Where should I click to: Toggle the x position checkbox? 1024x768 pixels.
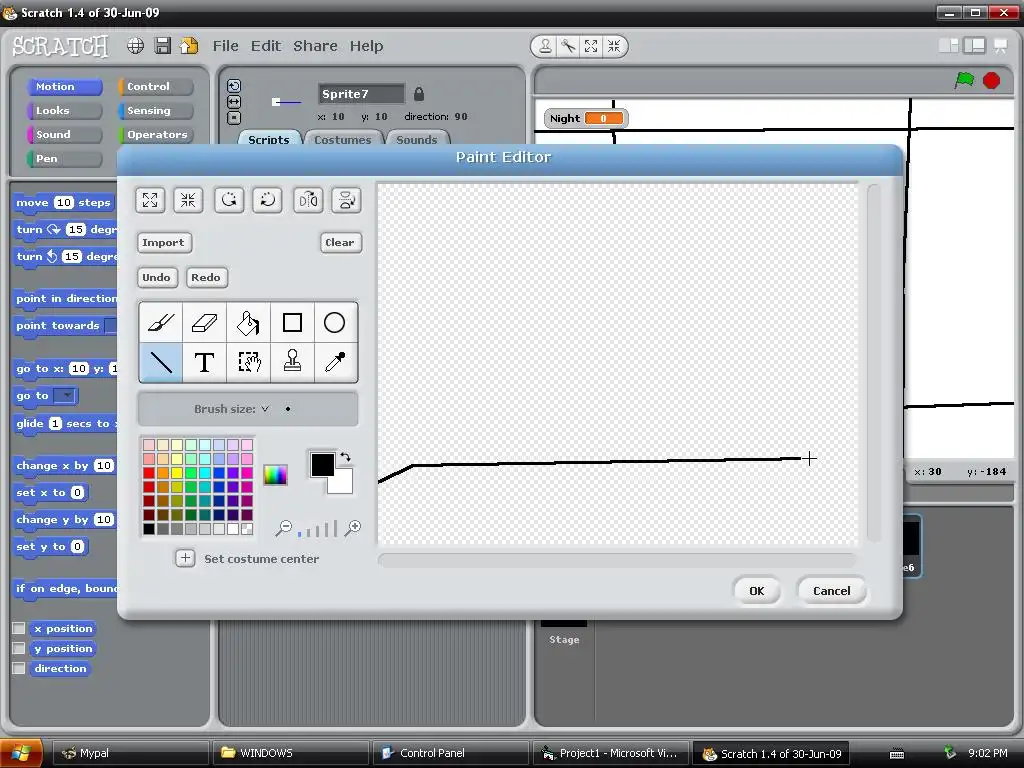click(x=19, y=628)
